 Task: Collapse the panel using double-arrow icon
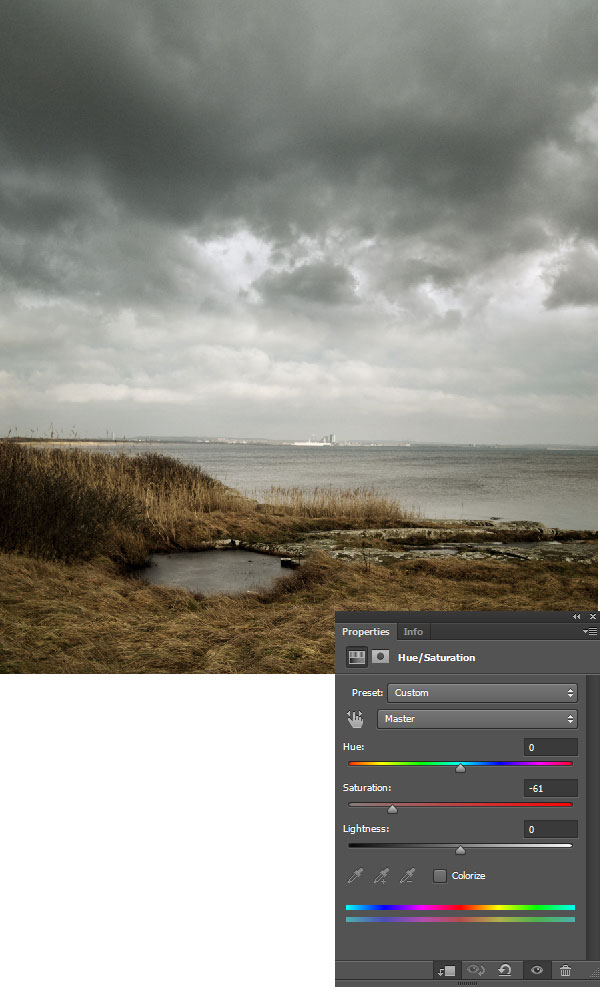pyautogui.click(x=577, y=616)
